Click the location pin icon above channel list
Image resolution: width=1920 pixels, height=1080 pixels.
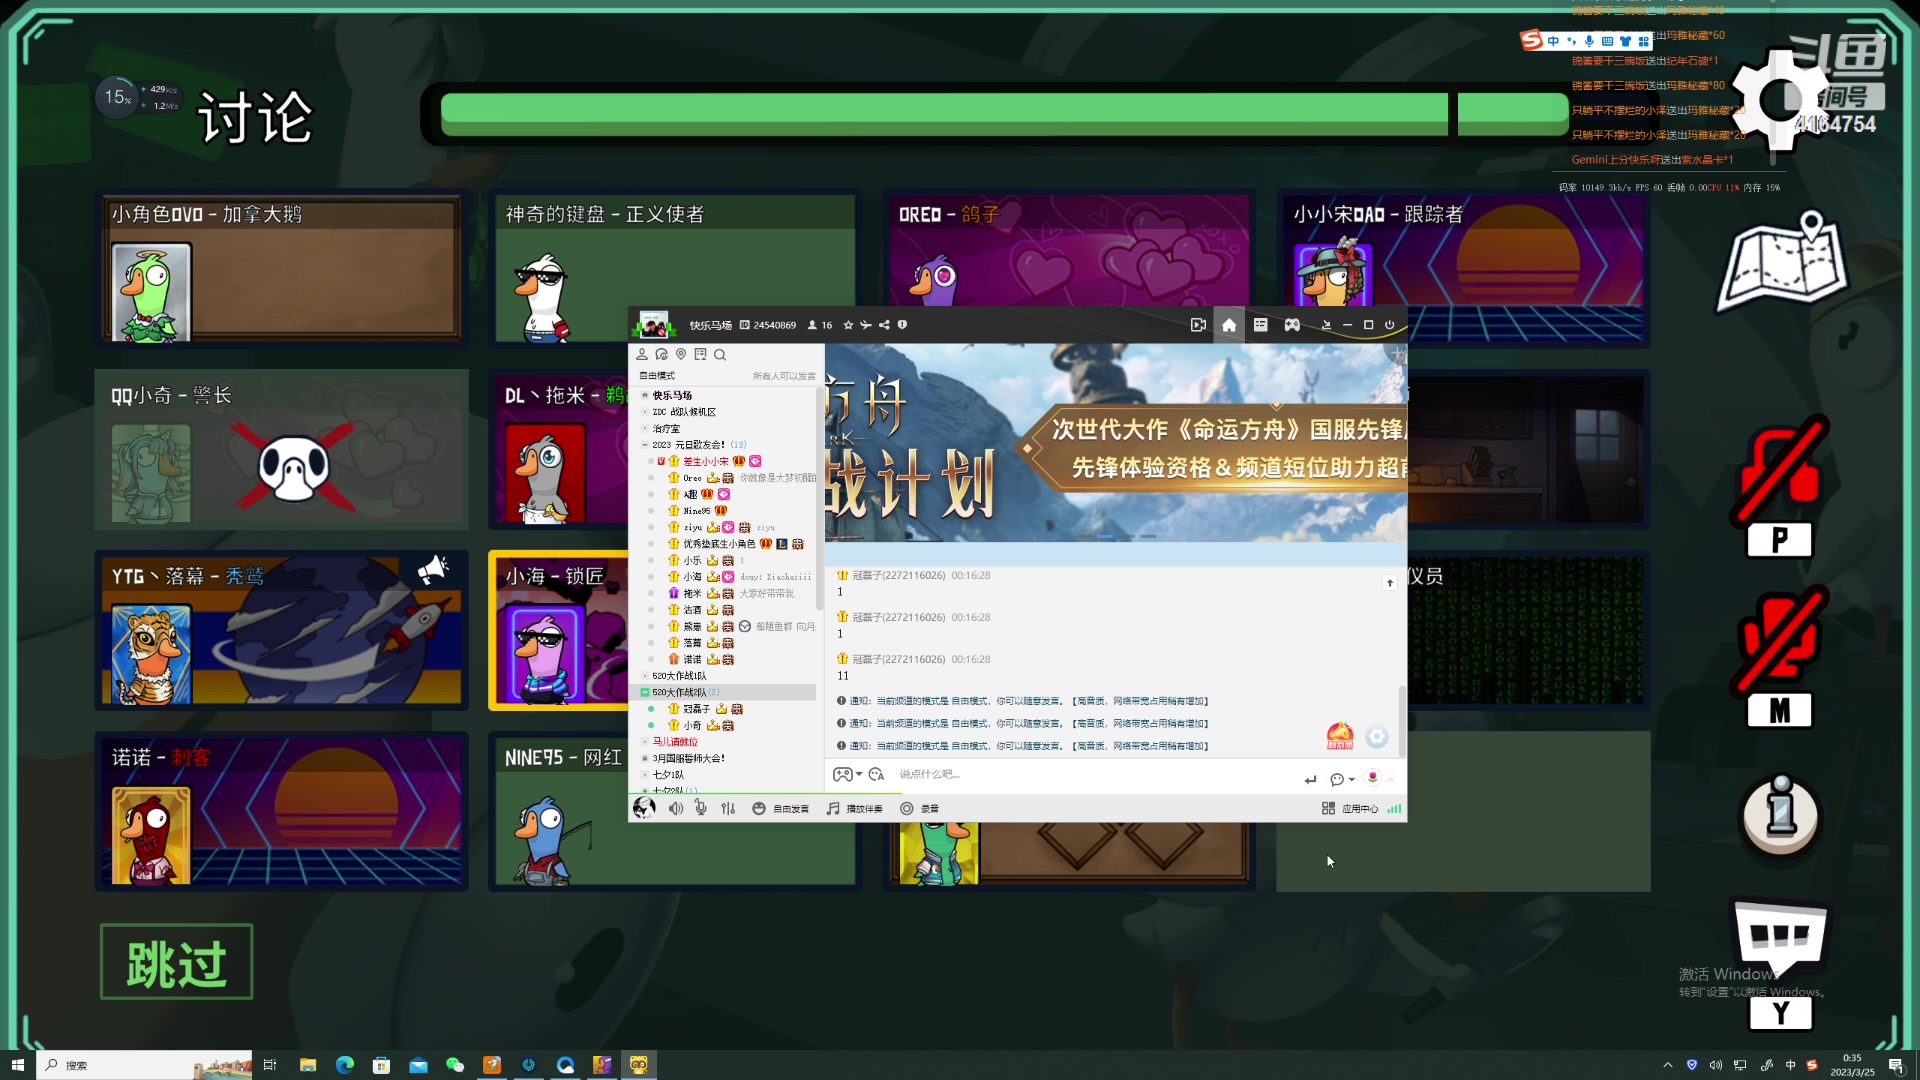click(x=681, y=355)
